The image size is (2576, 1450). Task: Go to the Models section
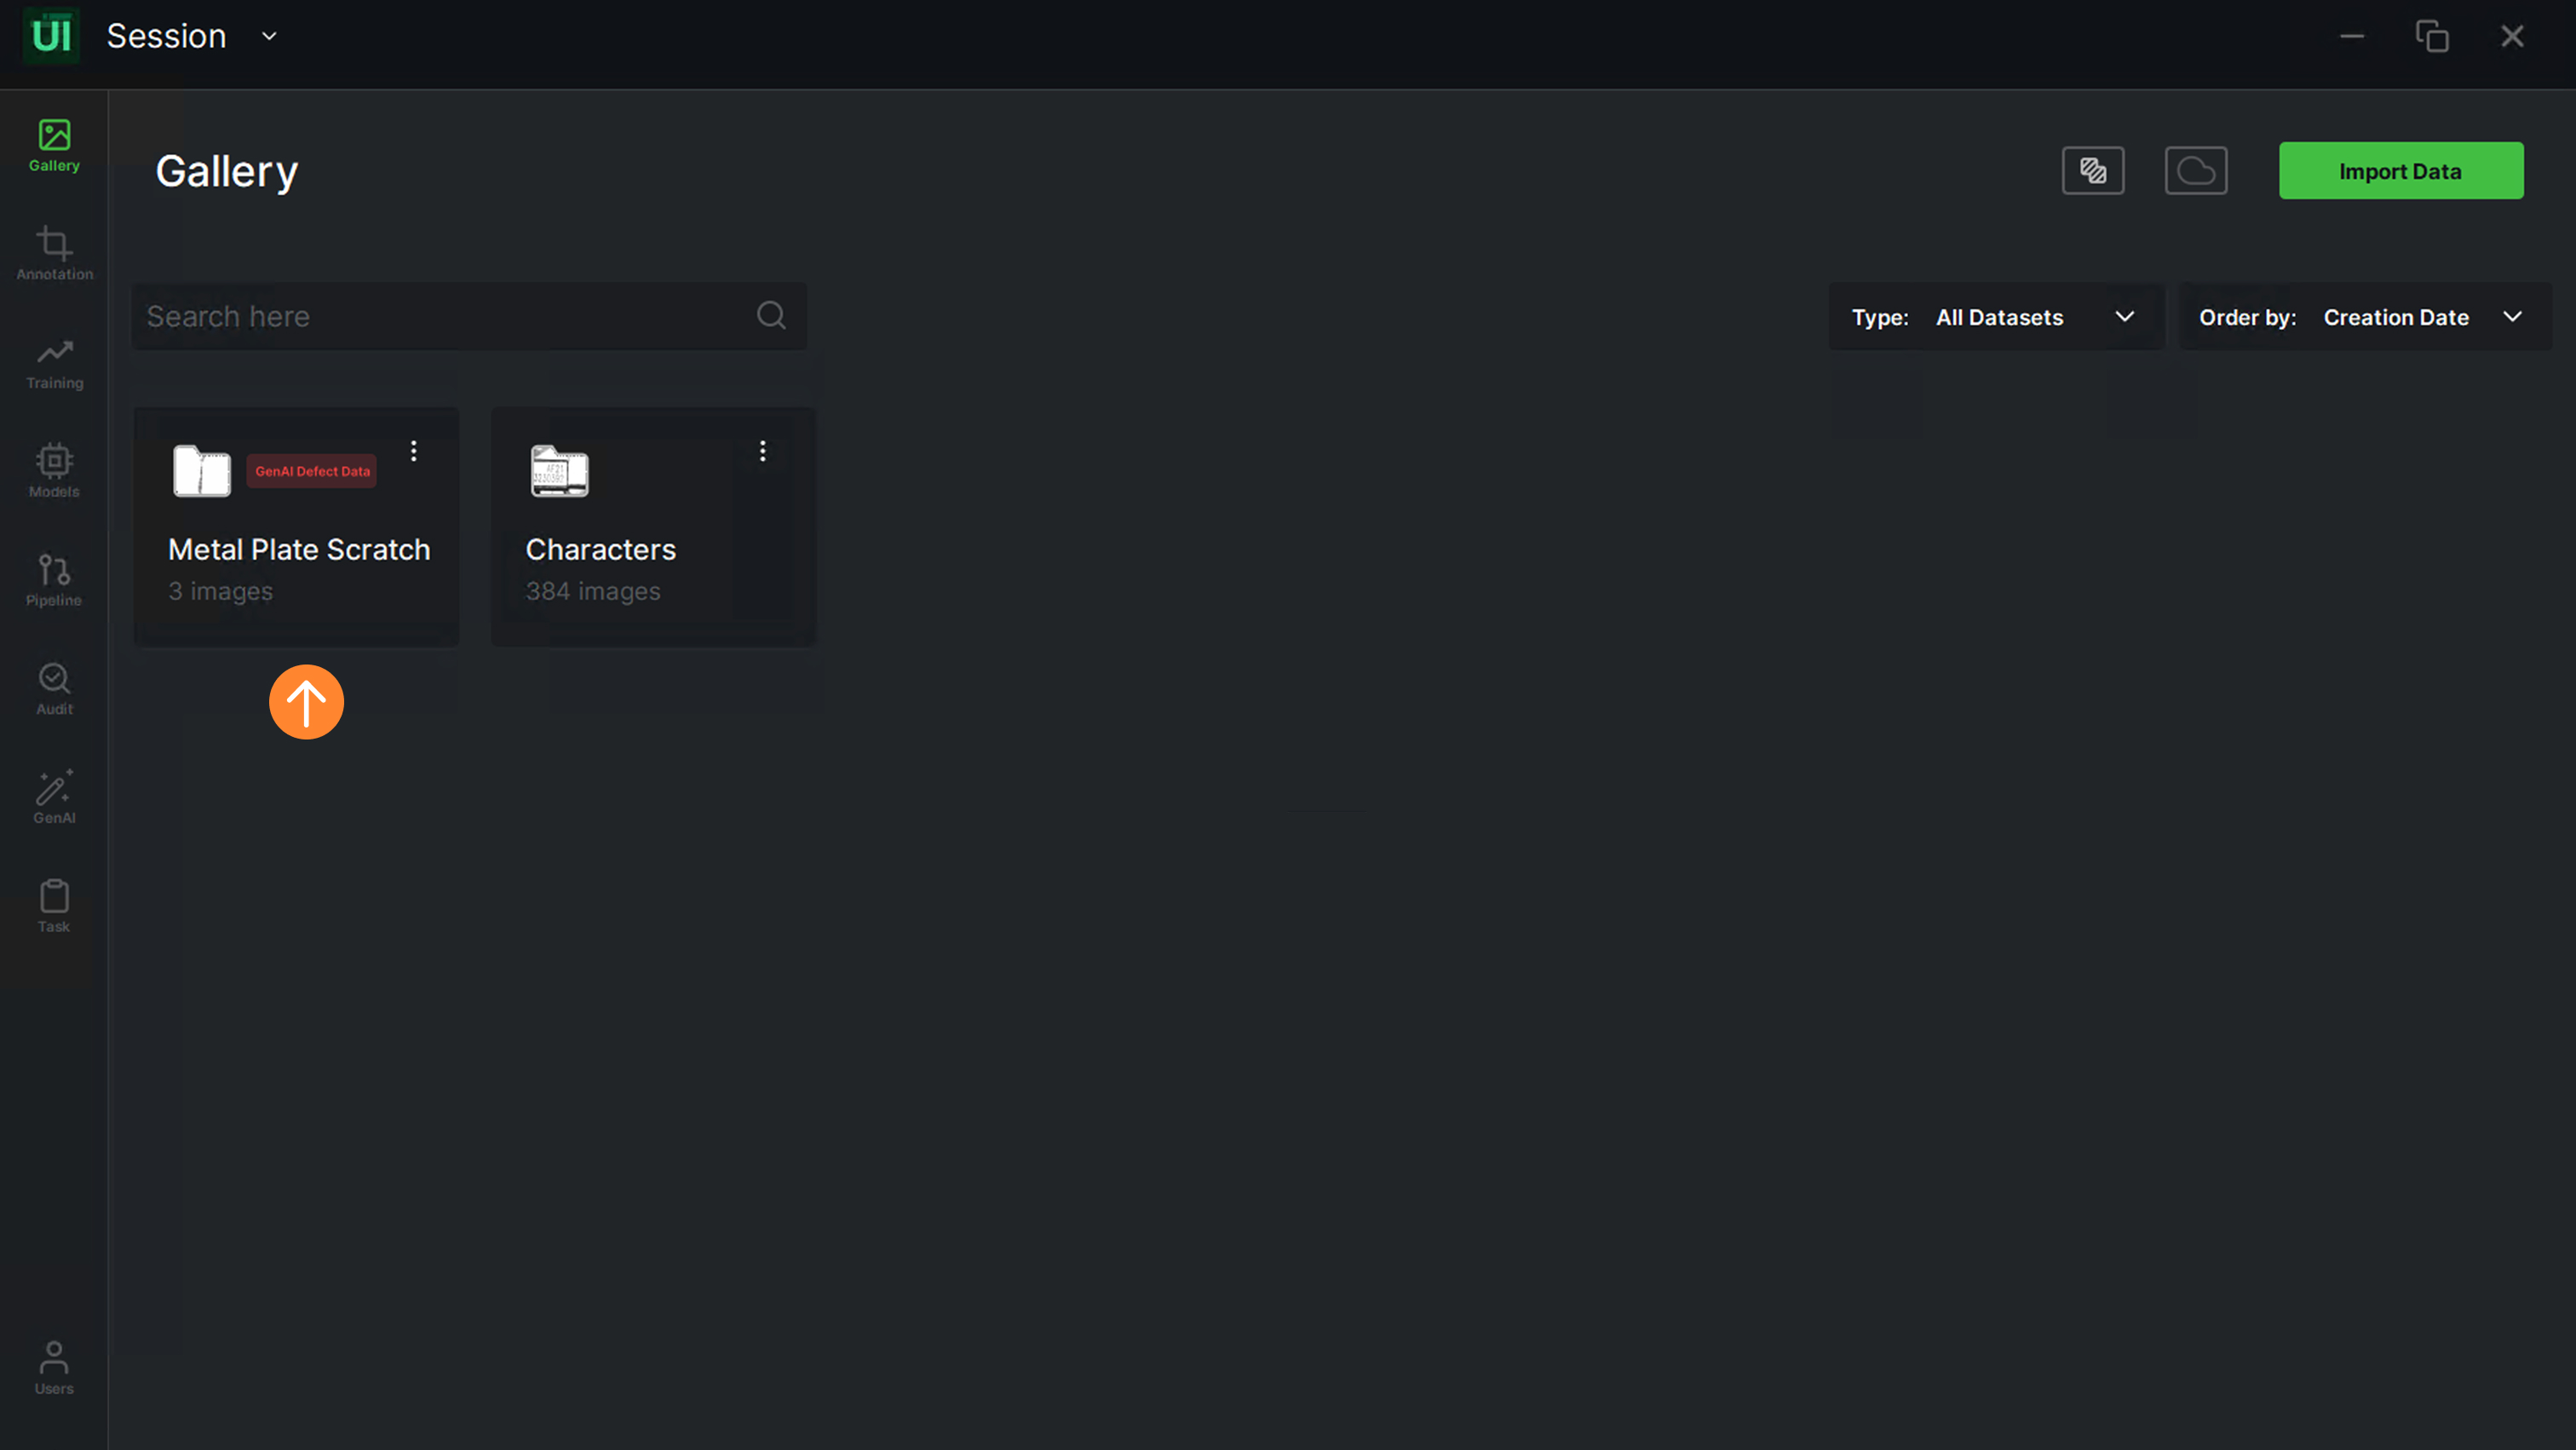(x=54, y=471)
